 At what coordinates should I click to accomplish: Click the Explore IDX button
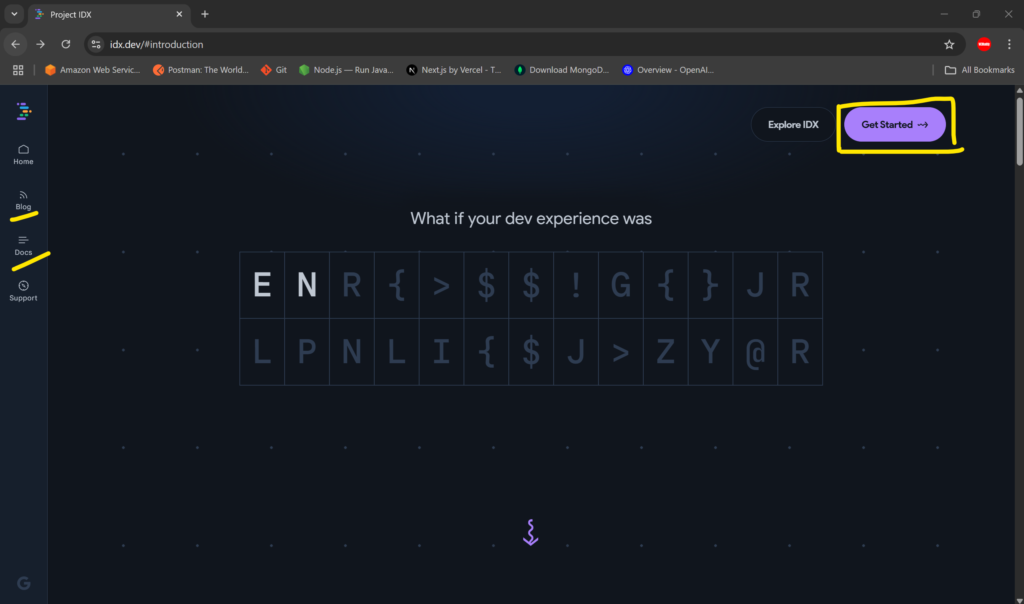click(793, 125)
